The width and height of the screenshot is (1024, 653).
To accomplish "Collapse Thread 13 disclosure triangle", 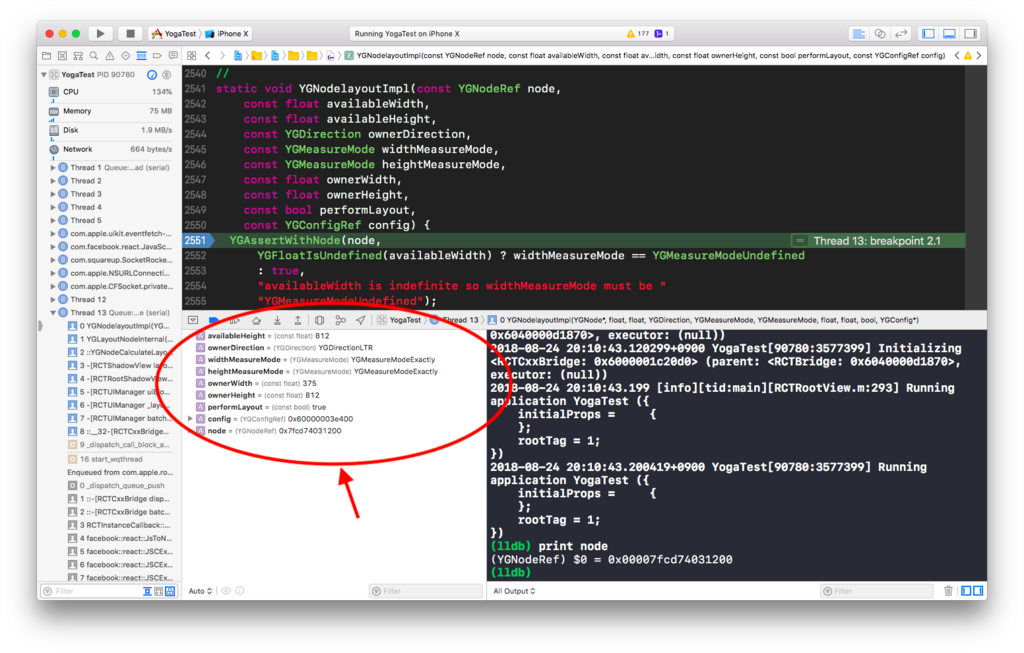I will coord(53,313).
